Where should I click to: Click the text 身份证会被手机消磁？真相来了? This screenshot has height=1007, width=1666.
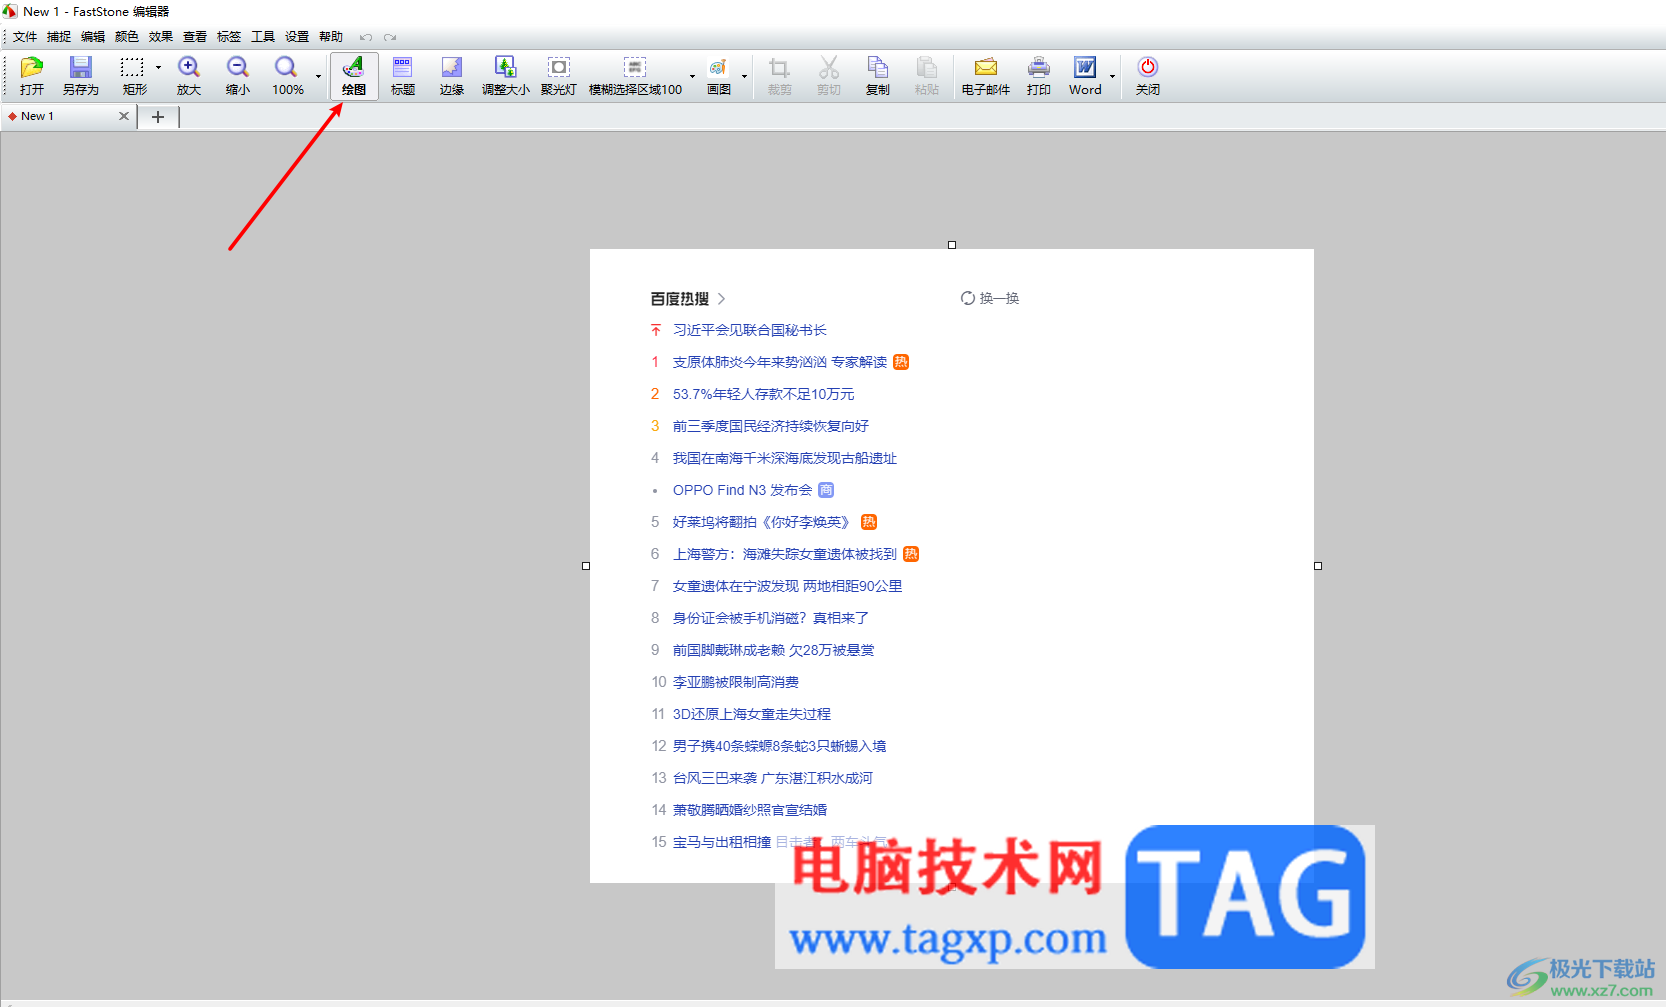771,618
